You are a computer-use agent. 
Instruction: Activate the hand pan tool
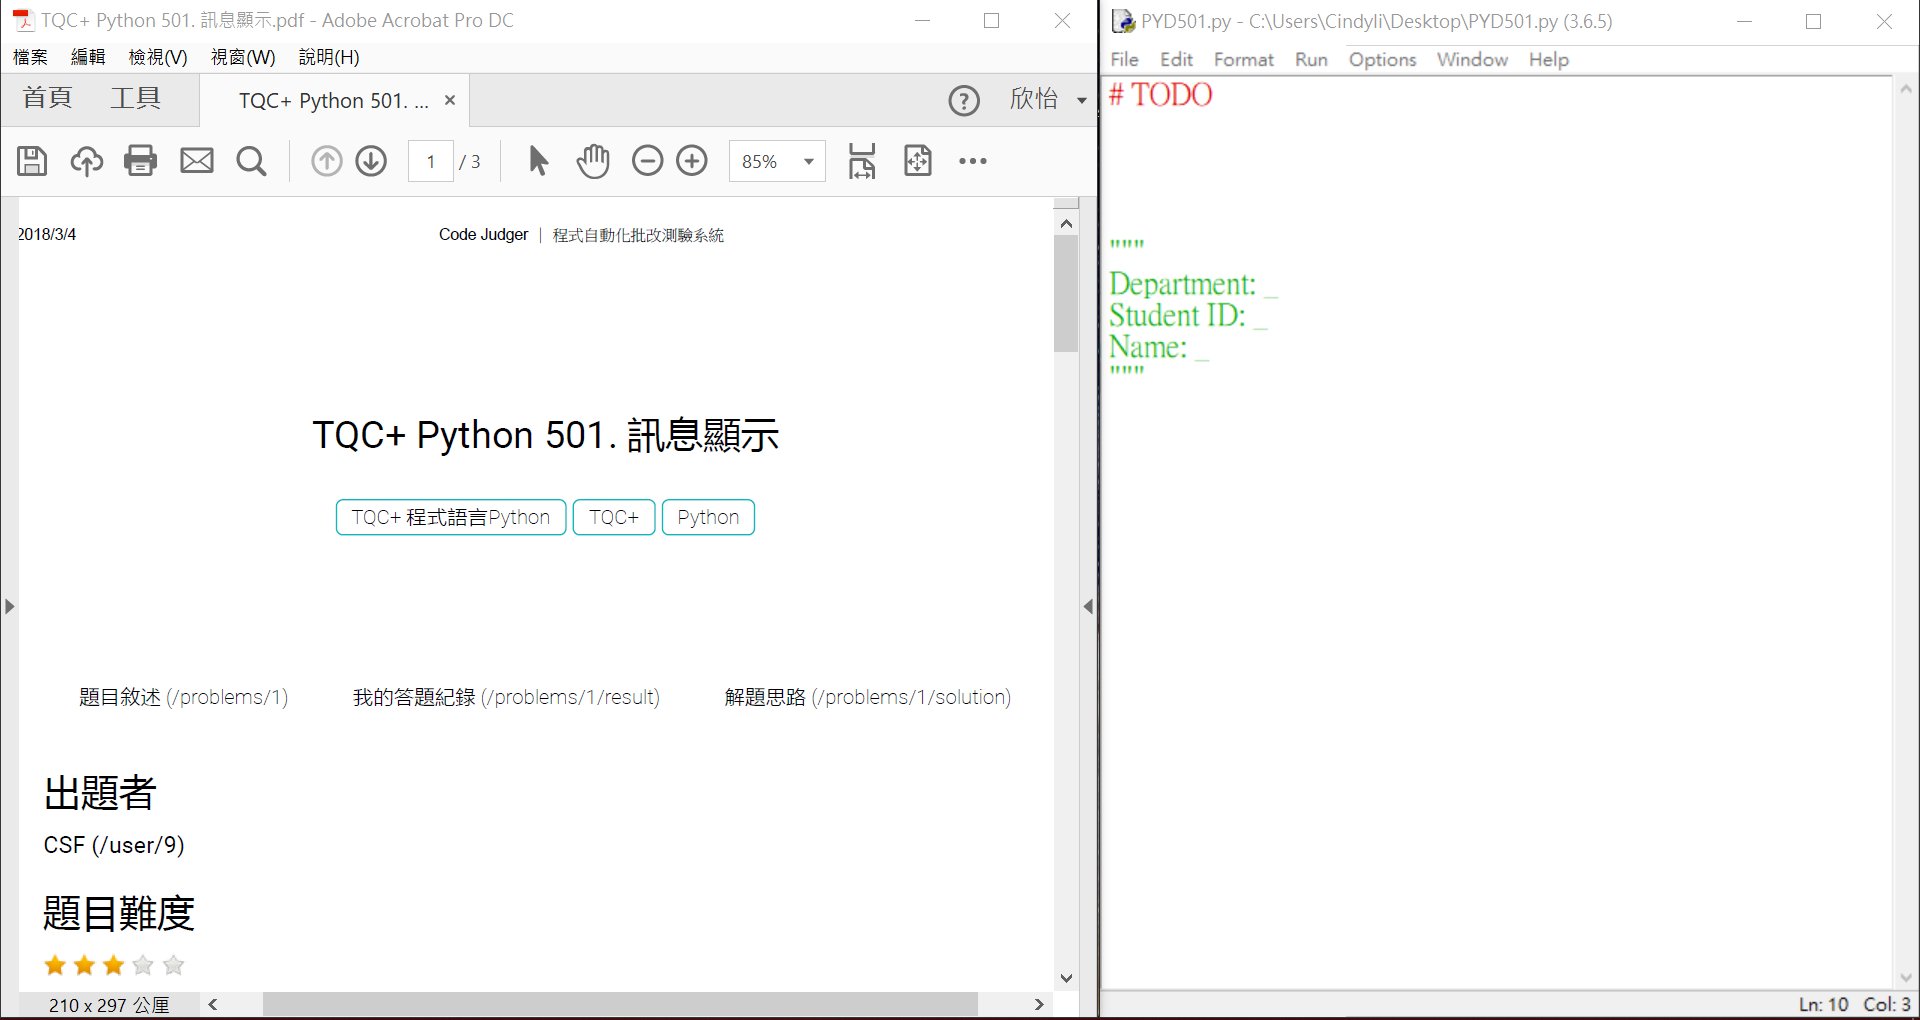click(x=593, y=161)
